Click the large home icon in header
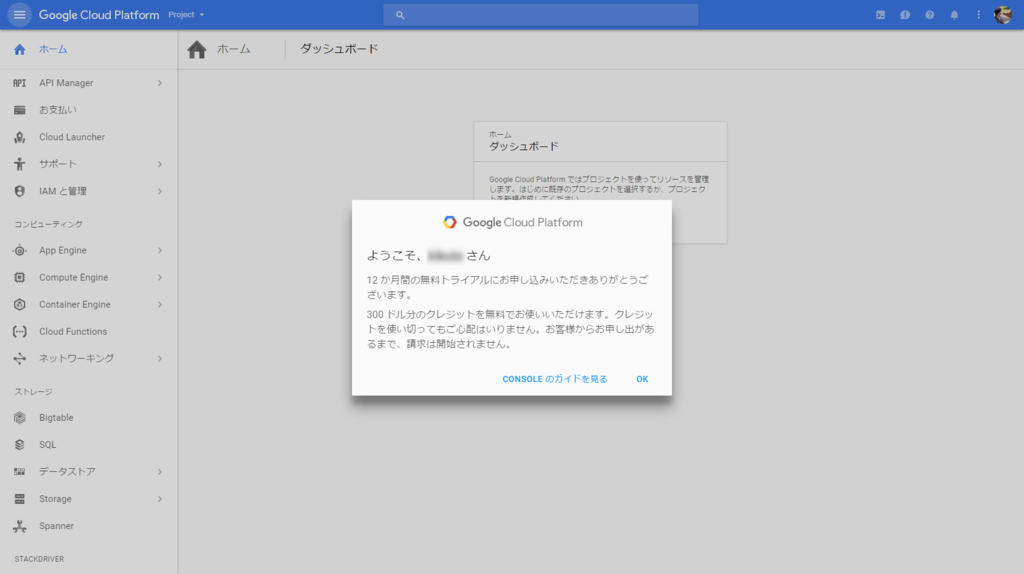 tap(197, 49)
